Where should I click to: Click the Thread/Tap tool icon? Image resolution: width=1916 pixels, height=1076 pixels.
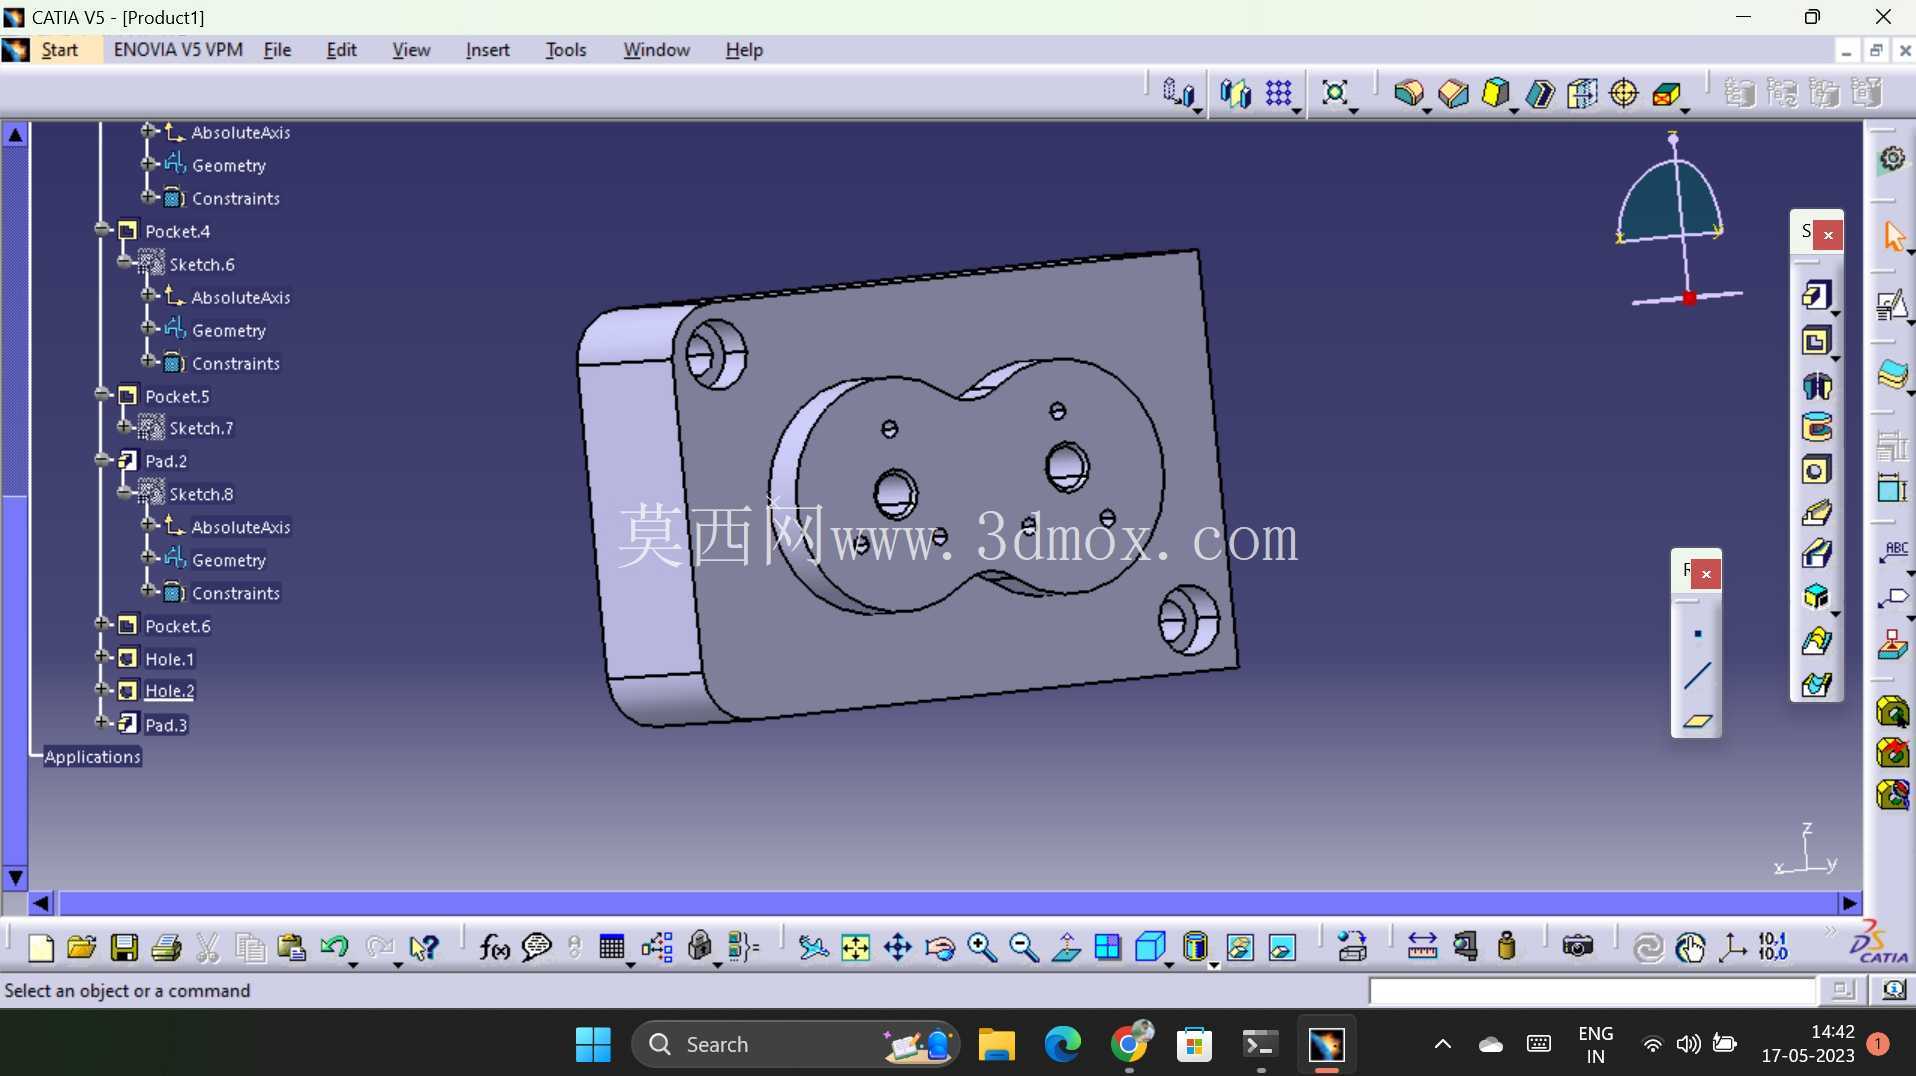point(1624,94)
